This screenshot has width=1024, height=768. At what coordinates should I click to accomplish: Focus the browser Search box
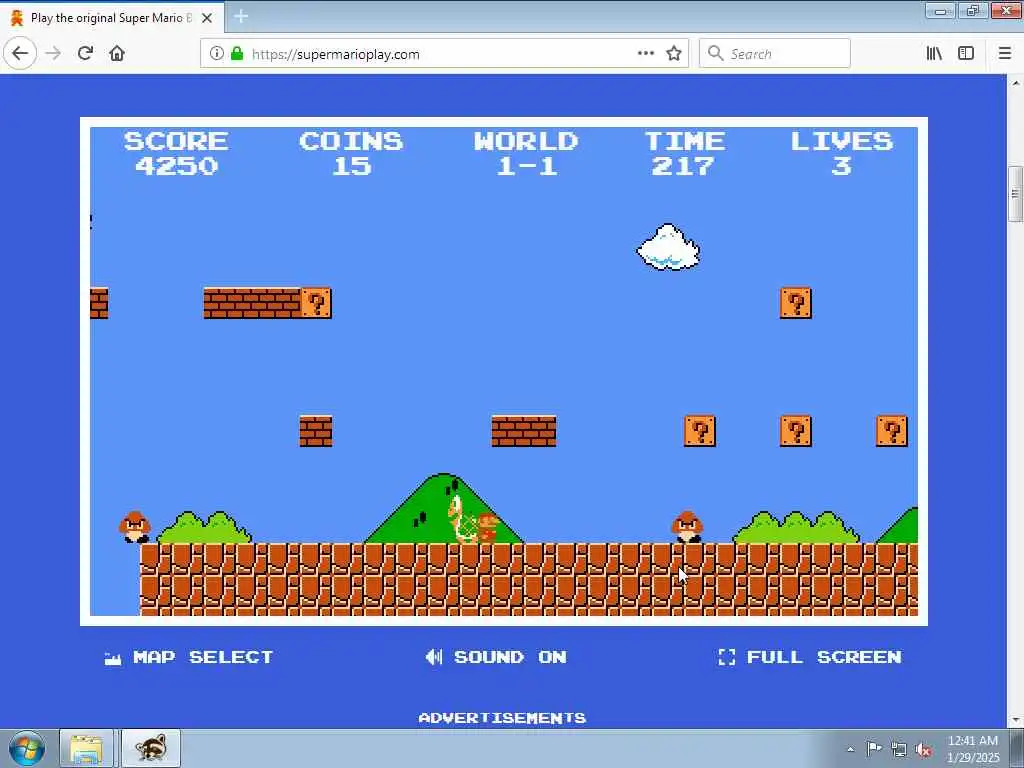pyautogui.click(x=775, y=54)
